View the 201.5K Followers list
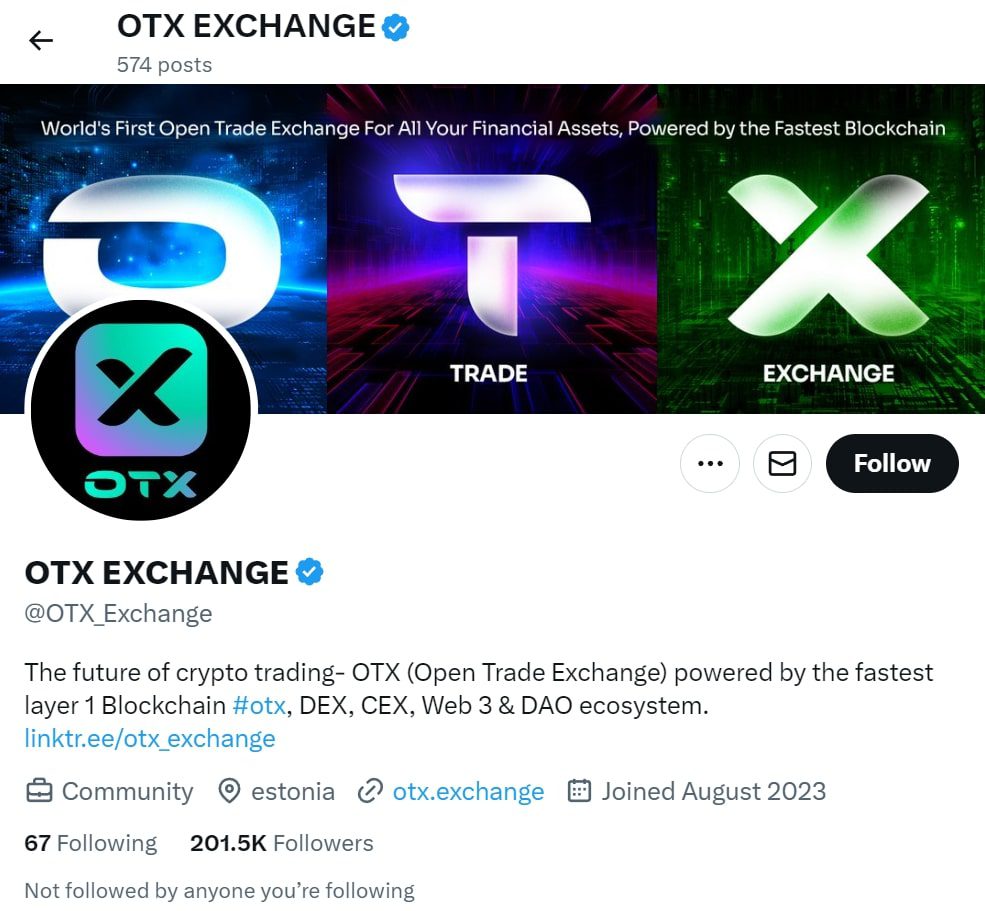The image size is (985, 911). pyautogui.click(x=281, y=843)
